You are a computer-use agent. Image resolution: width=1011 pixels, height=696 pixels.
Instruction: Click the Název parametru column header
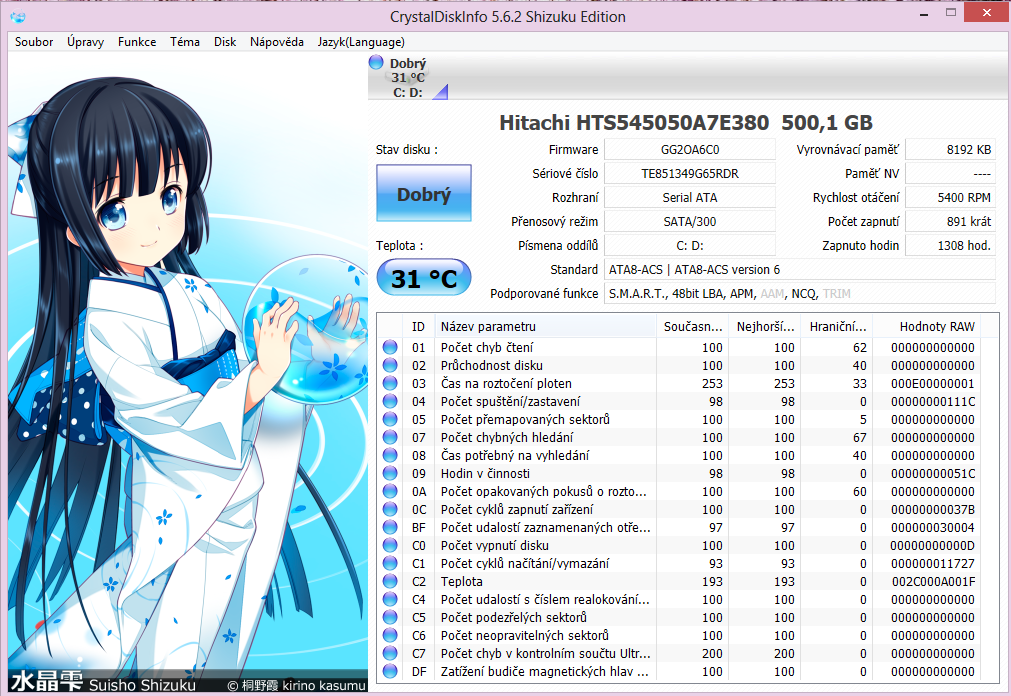546,326
